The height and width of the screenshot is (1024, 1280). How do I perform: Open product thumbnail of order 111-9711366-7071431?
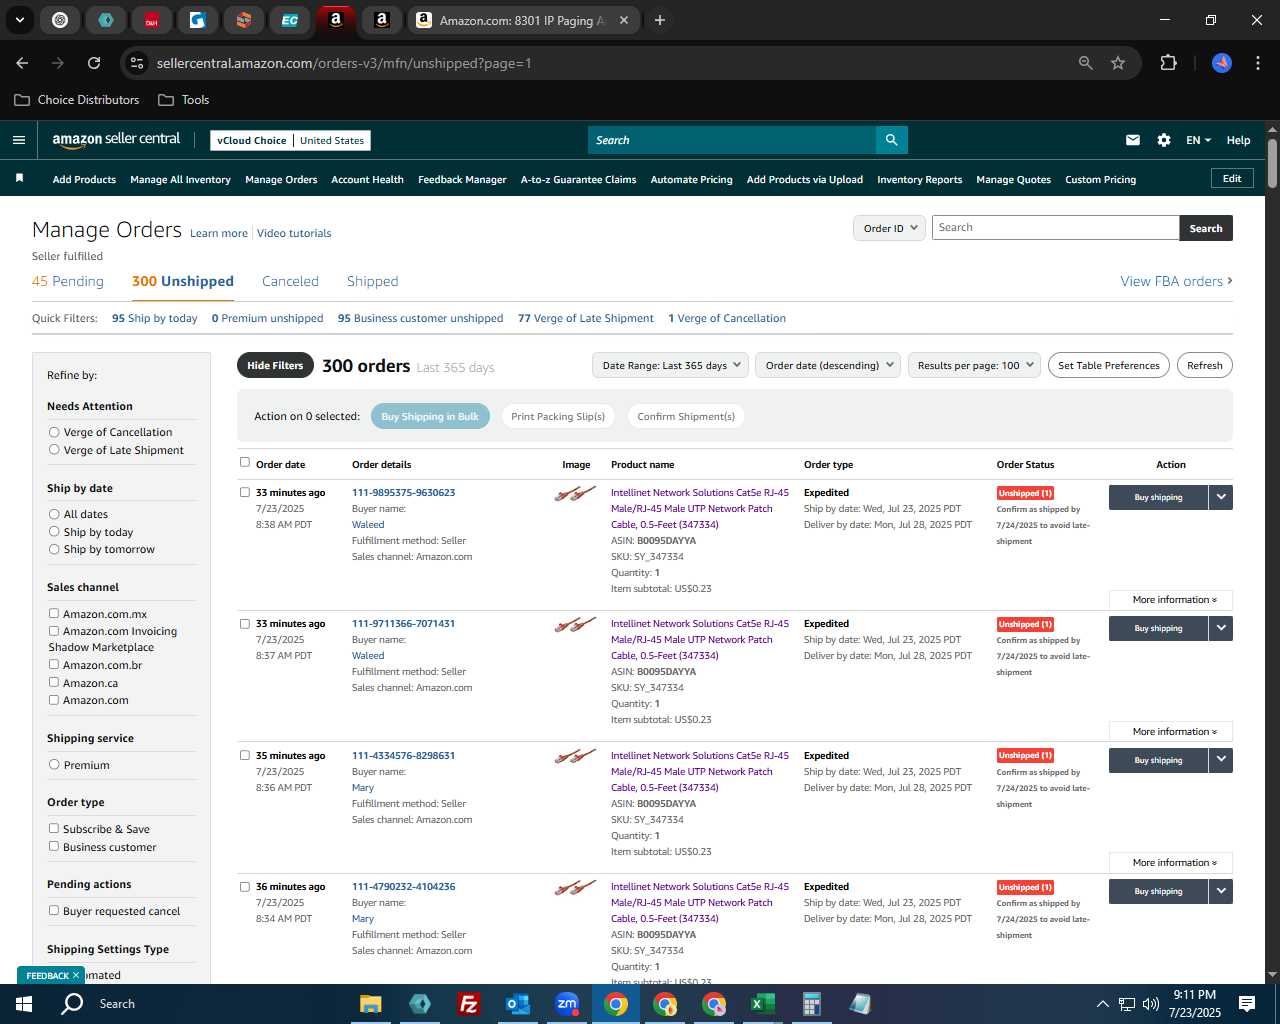(575, 625)
